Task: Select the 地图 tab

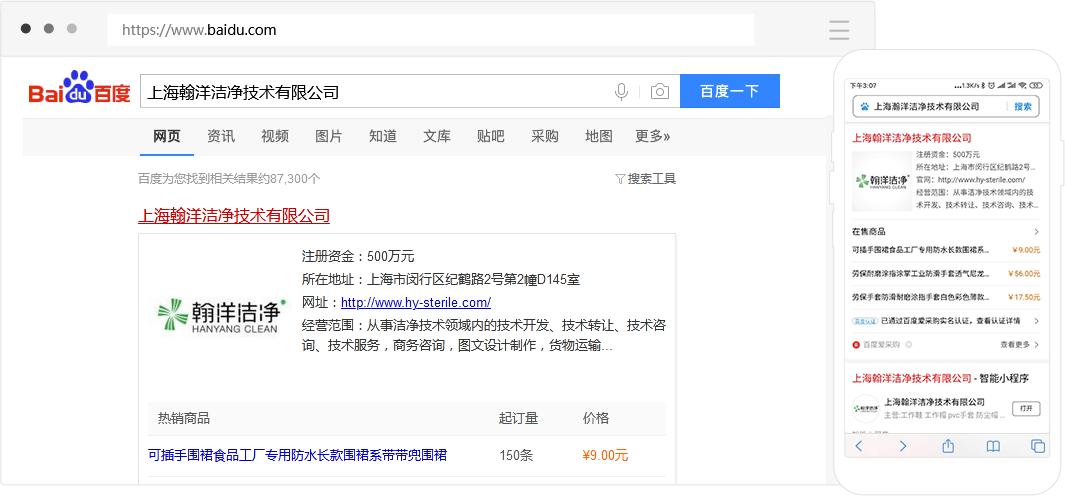Action: [599, 136]
